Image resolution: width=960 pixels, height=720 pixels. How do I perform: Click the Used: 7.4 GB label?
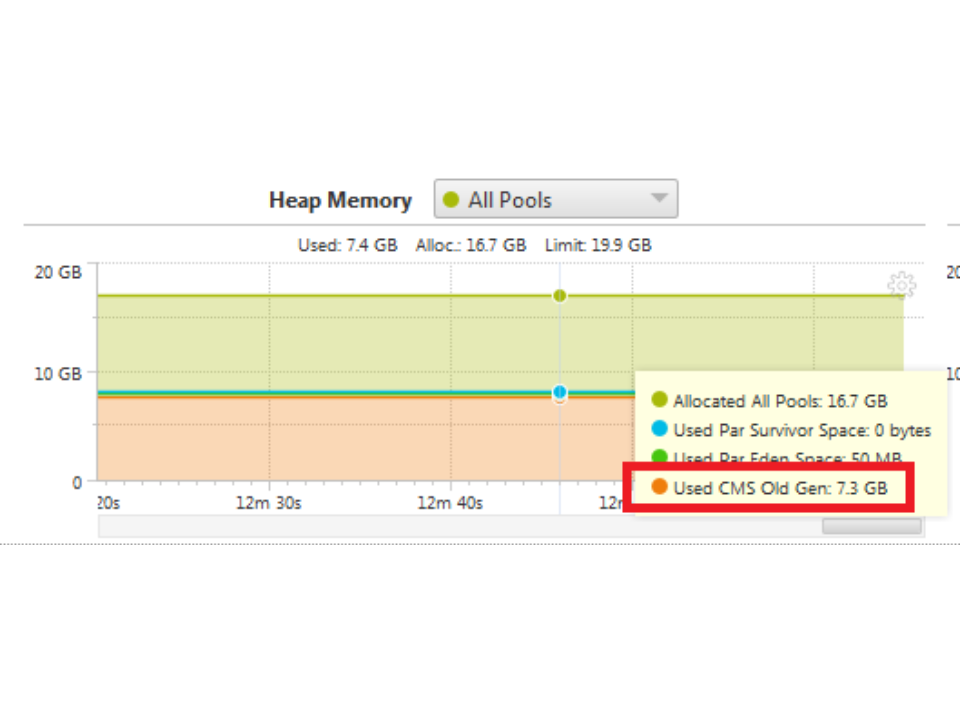[347, 244]
